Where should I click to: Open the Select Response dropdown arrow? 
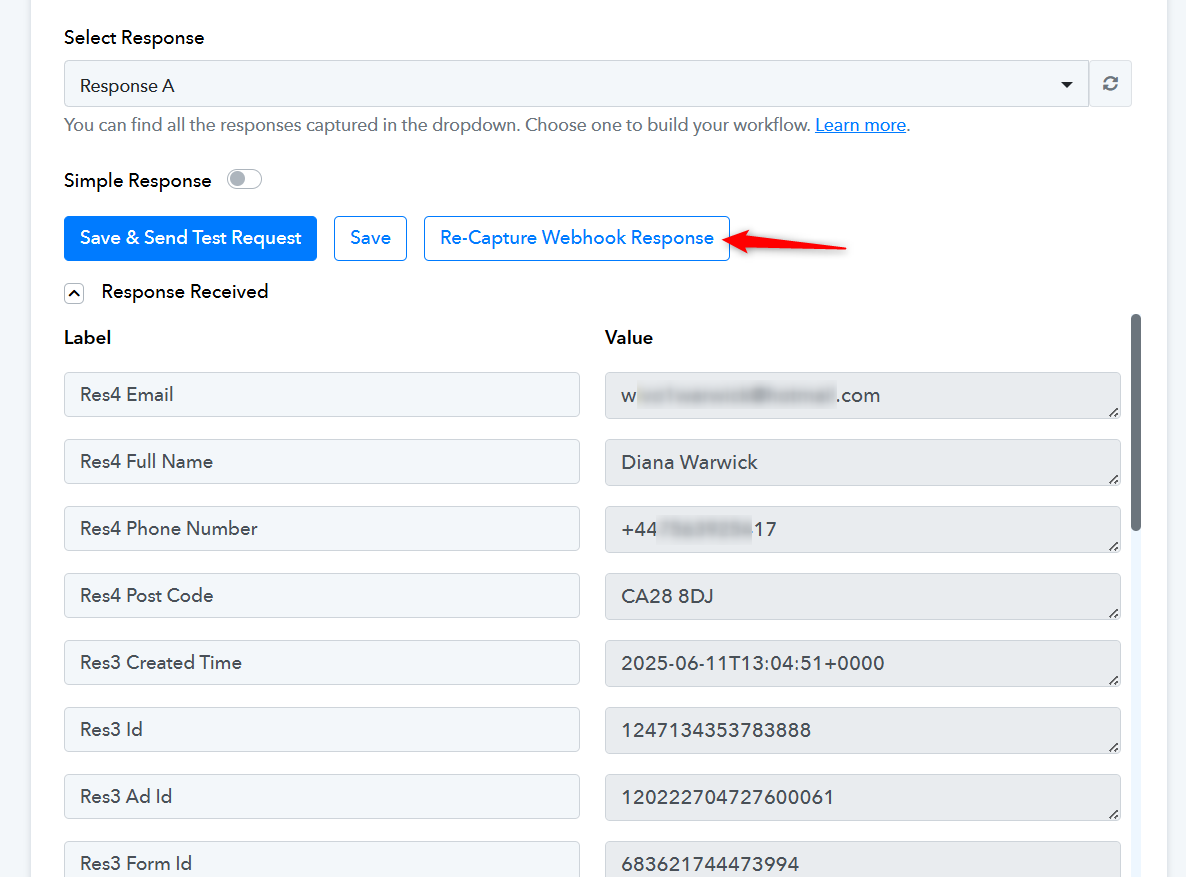click(x=1066, y=85)
